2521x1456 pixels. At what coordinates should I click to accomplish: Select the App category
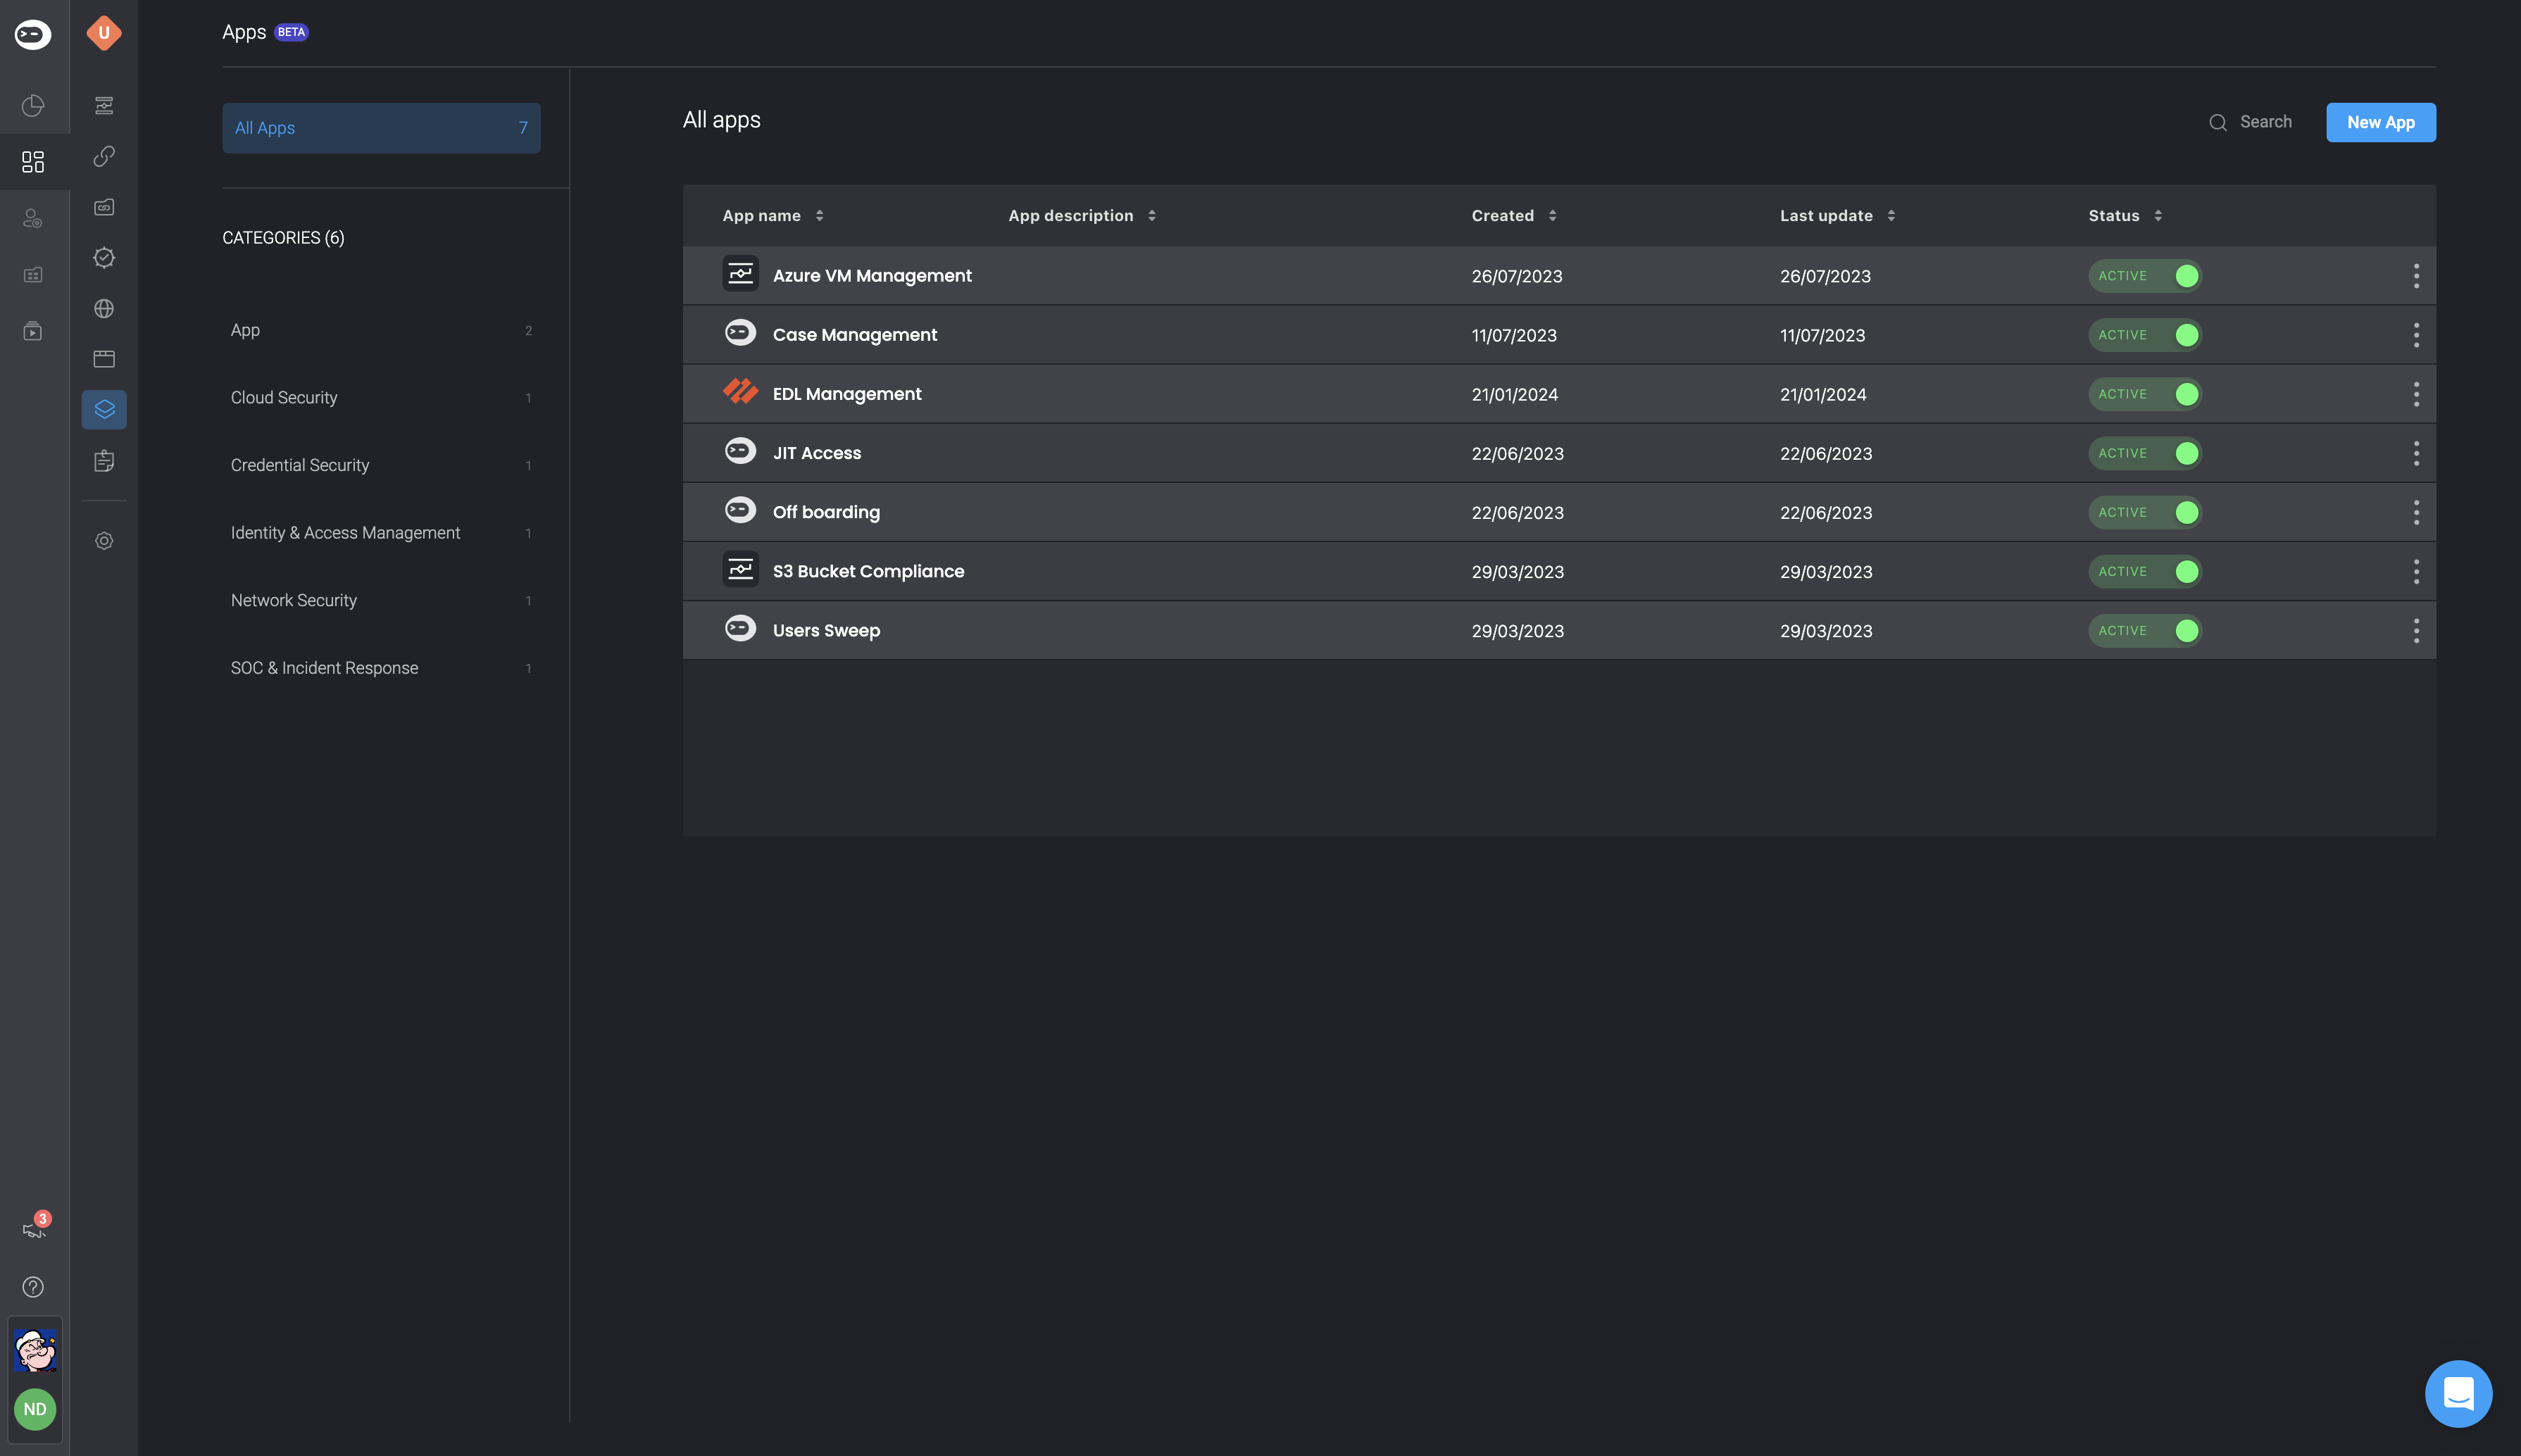(x=381, y=330)
